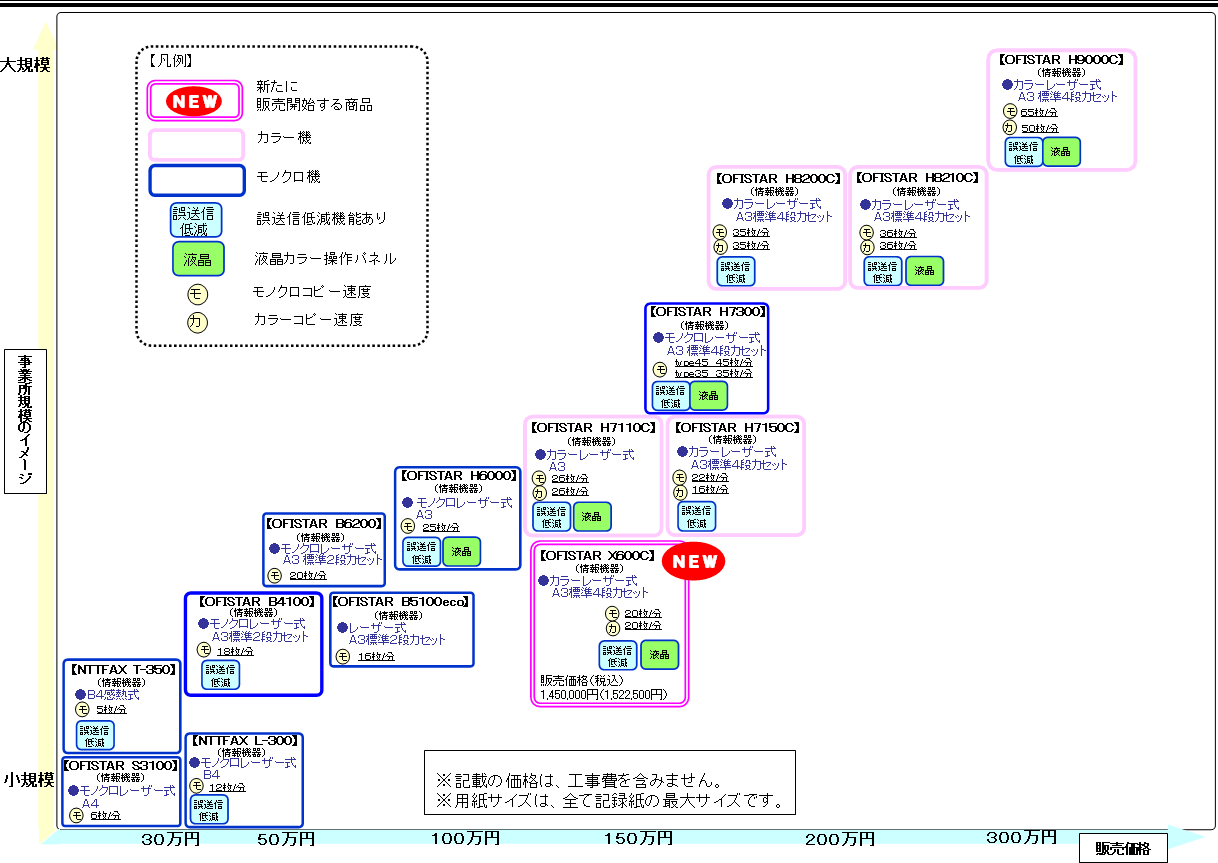
Task: Click the 18枚/分 speed on OFISTAR B4100
Action: click(236, 652)
